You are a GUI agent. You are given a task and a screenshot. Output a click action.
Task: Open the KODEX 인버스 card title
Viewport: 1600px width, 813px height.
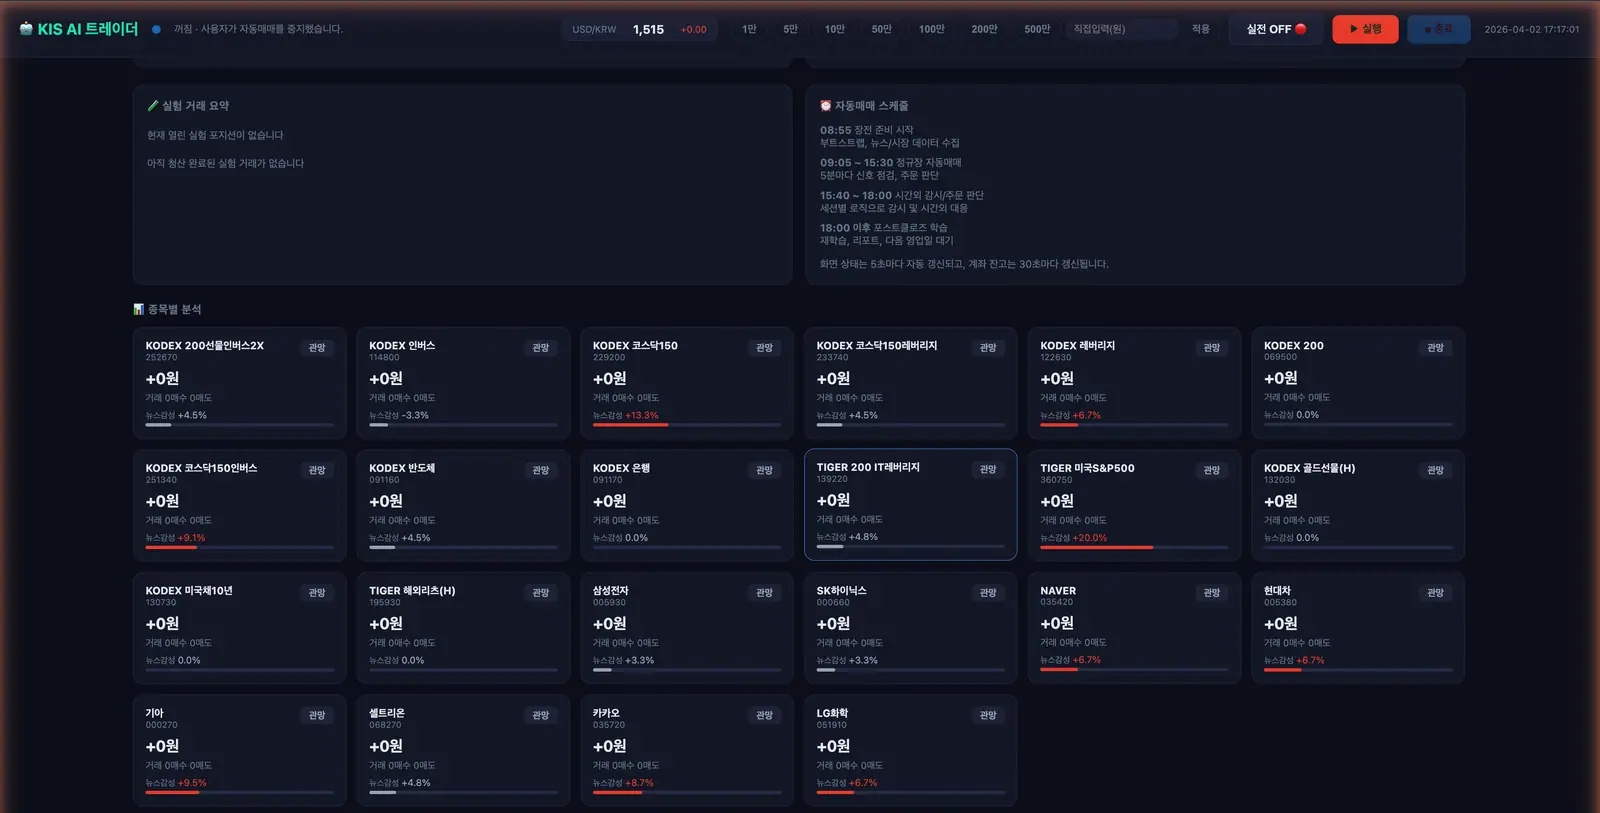(402, 346)
